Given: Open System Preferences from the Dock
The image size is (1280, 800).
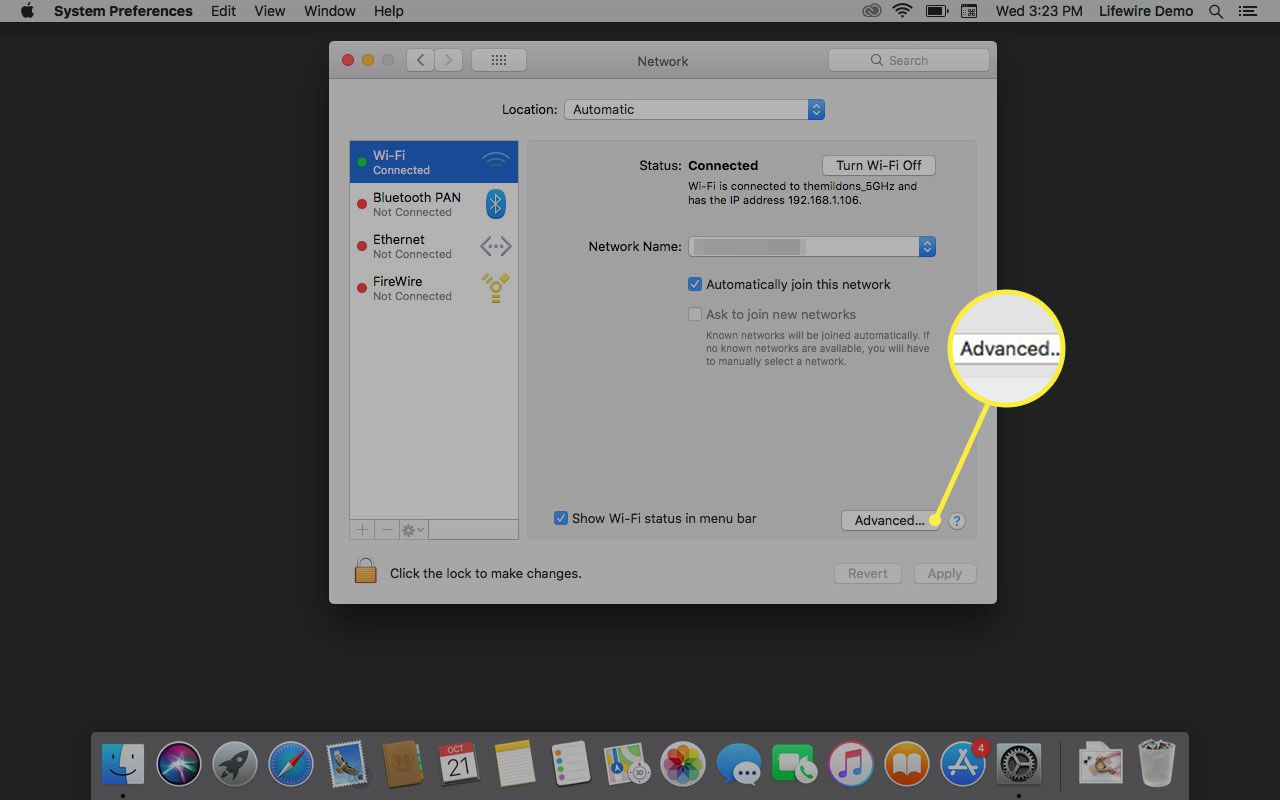Looking at the screenshot, I should tap(1019, 765).
